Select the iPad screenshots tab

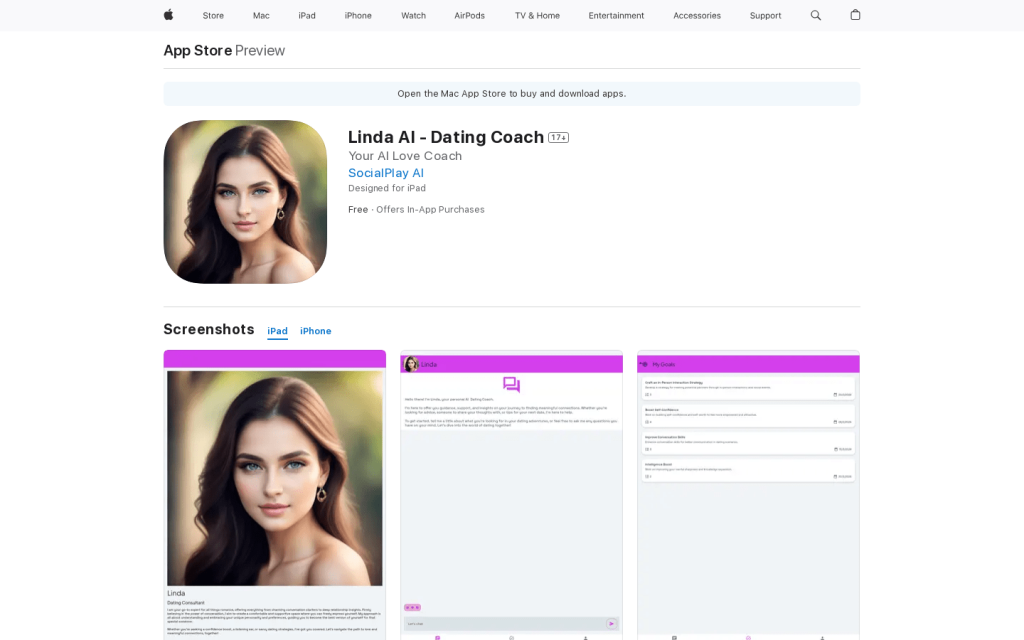click(278, 331)
